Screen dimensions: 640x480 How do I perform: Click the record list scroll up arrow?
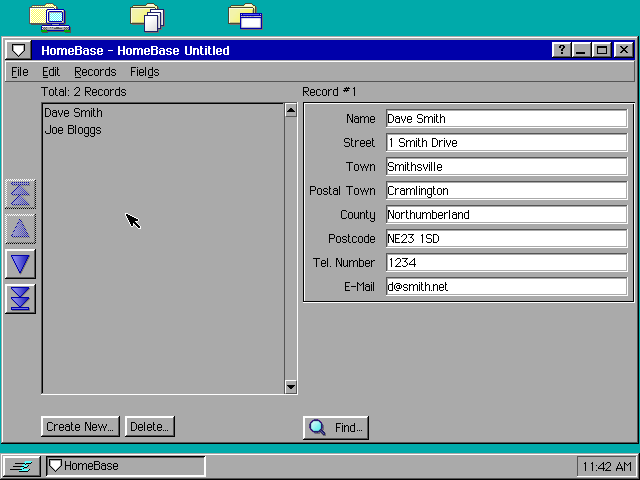tap(291, 111)
